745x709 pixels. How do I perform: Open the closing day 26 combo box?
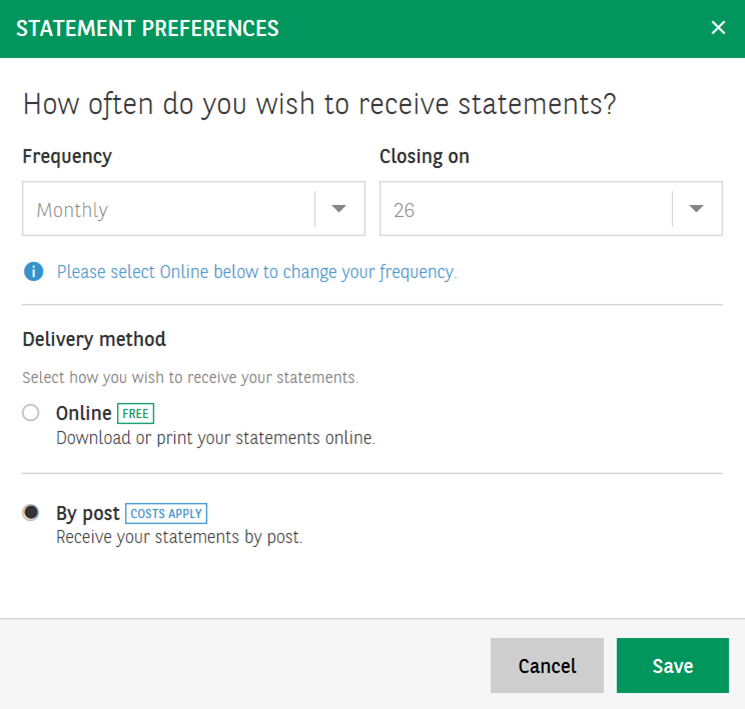pyautogui.click(x=525, y=209)
